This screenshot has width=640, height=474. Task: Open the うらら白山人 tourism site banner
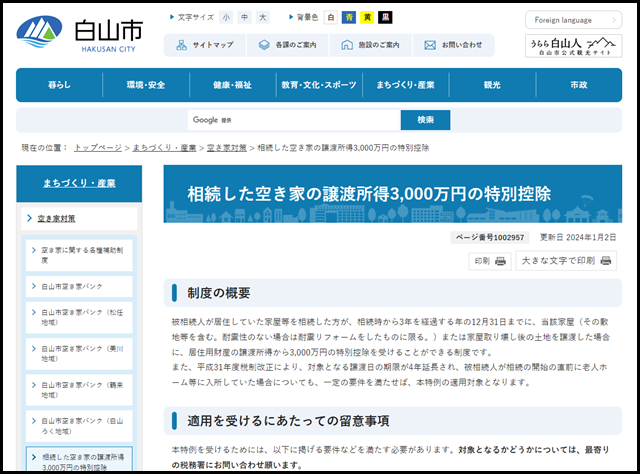[573, 46]
